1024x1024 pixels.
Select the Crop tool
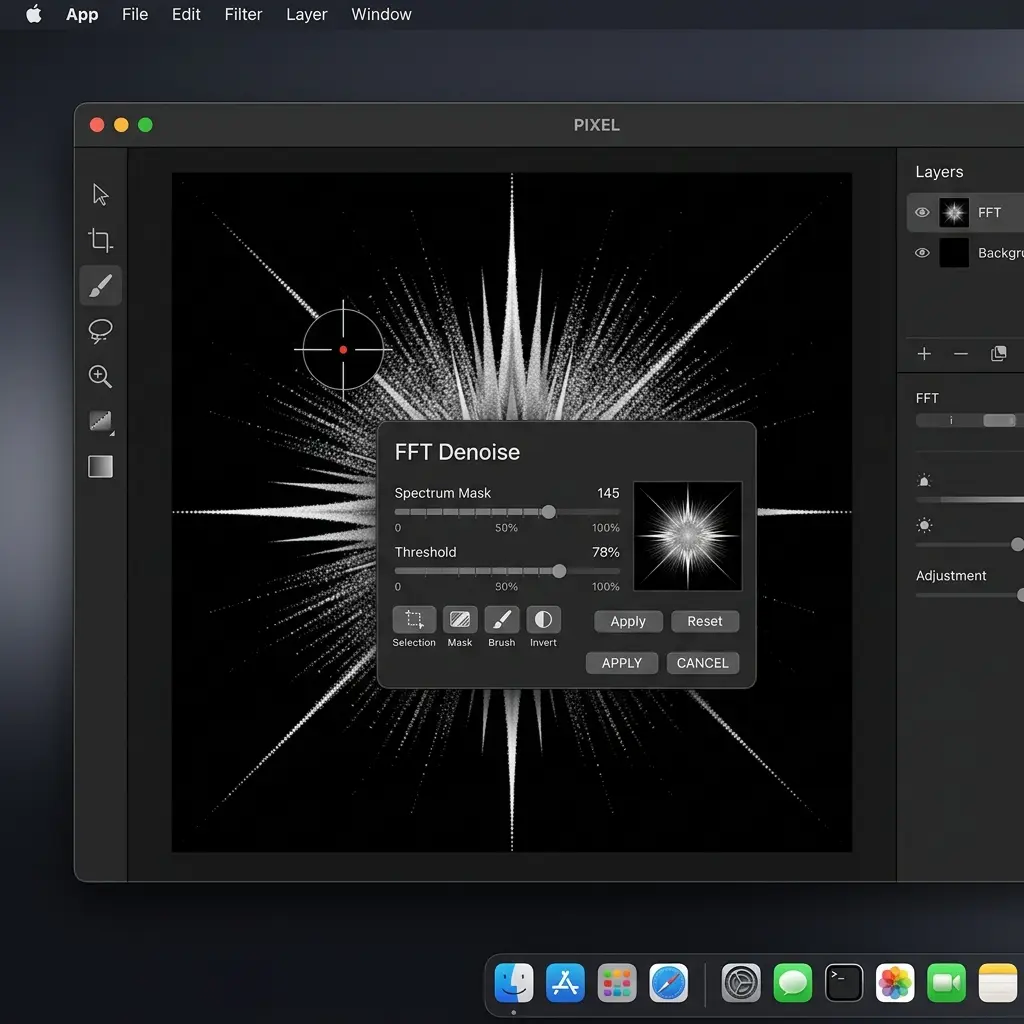pos(100,240)
